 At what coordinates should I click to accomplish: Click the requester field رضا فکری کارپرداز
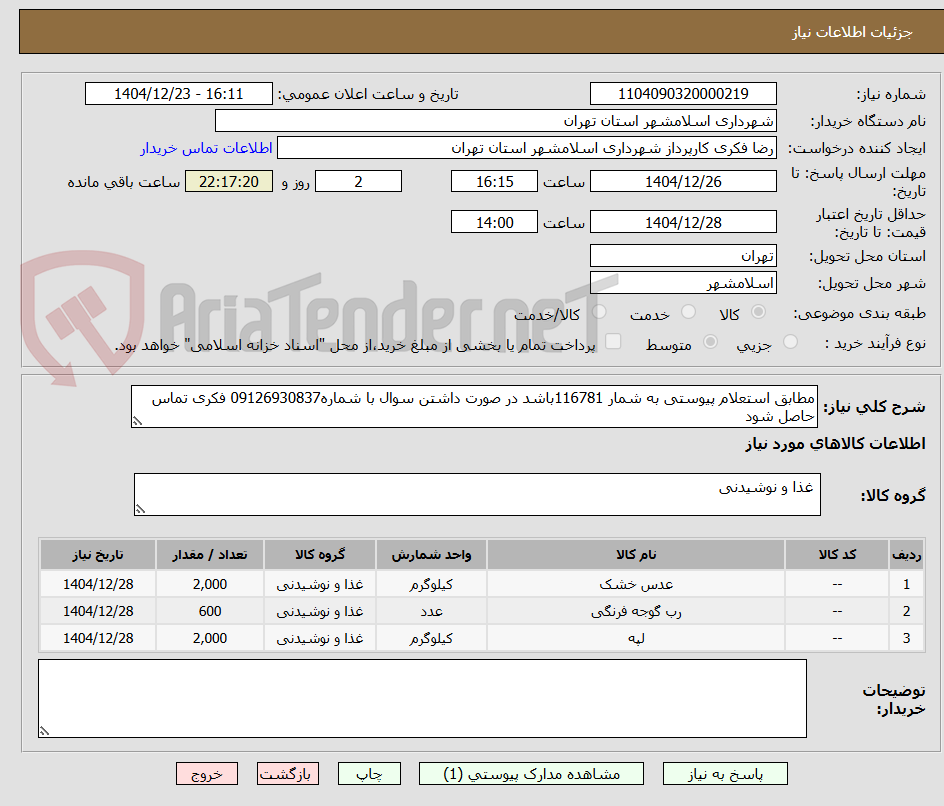pos(527,148)
